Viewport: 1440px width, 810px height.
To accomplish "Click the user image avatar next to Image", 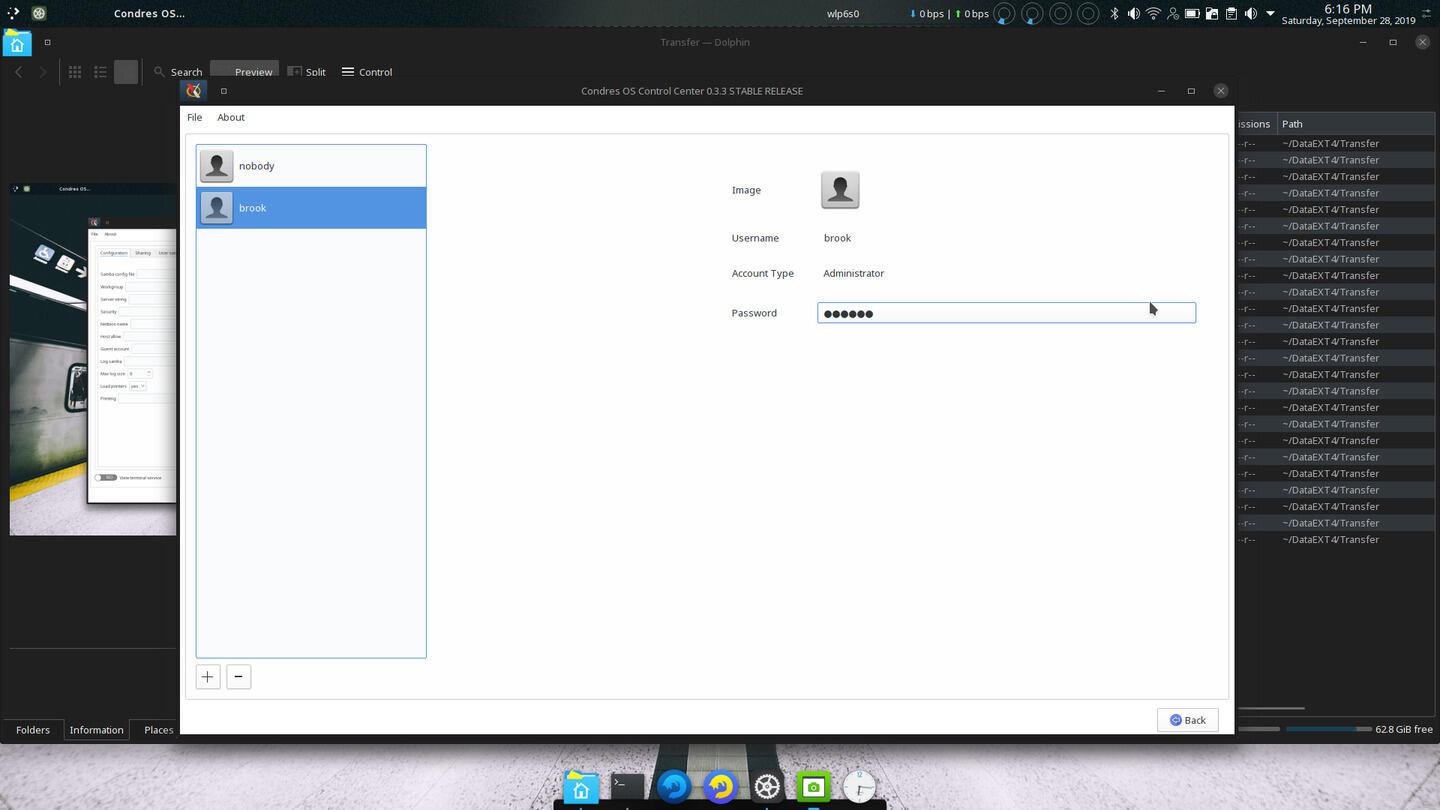I will (840, 189).
